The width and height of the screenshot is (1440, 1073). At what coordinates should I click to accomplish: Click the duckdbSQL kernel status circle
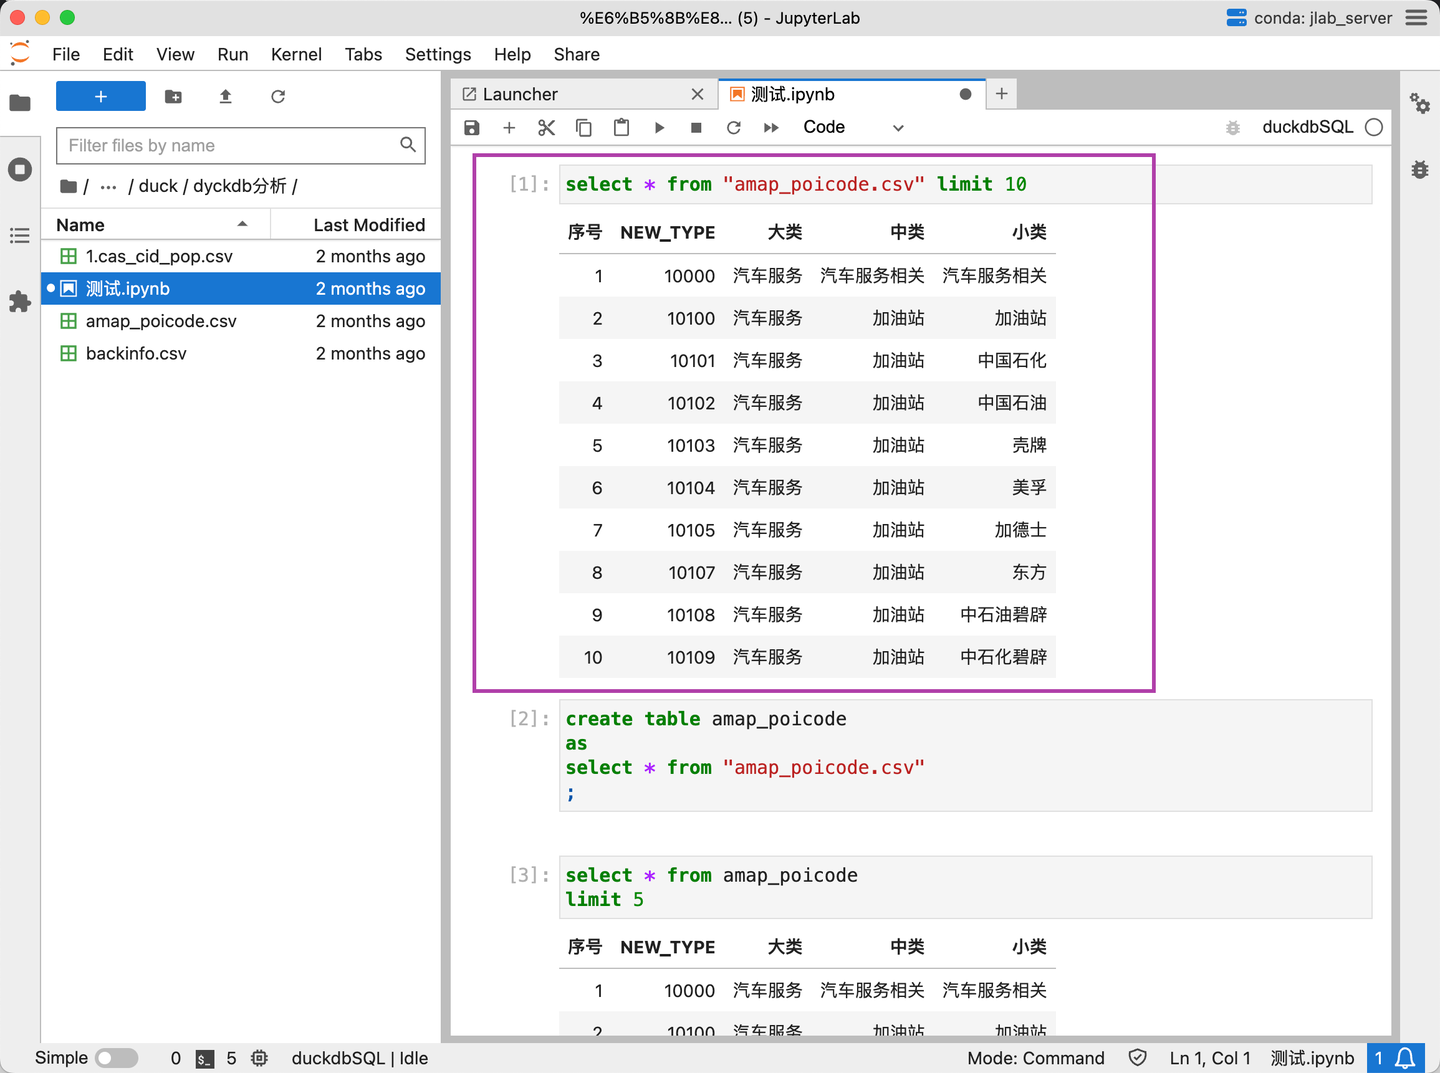[1374, 127]
